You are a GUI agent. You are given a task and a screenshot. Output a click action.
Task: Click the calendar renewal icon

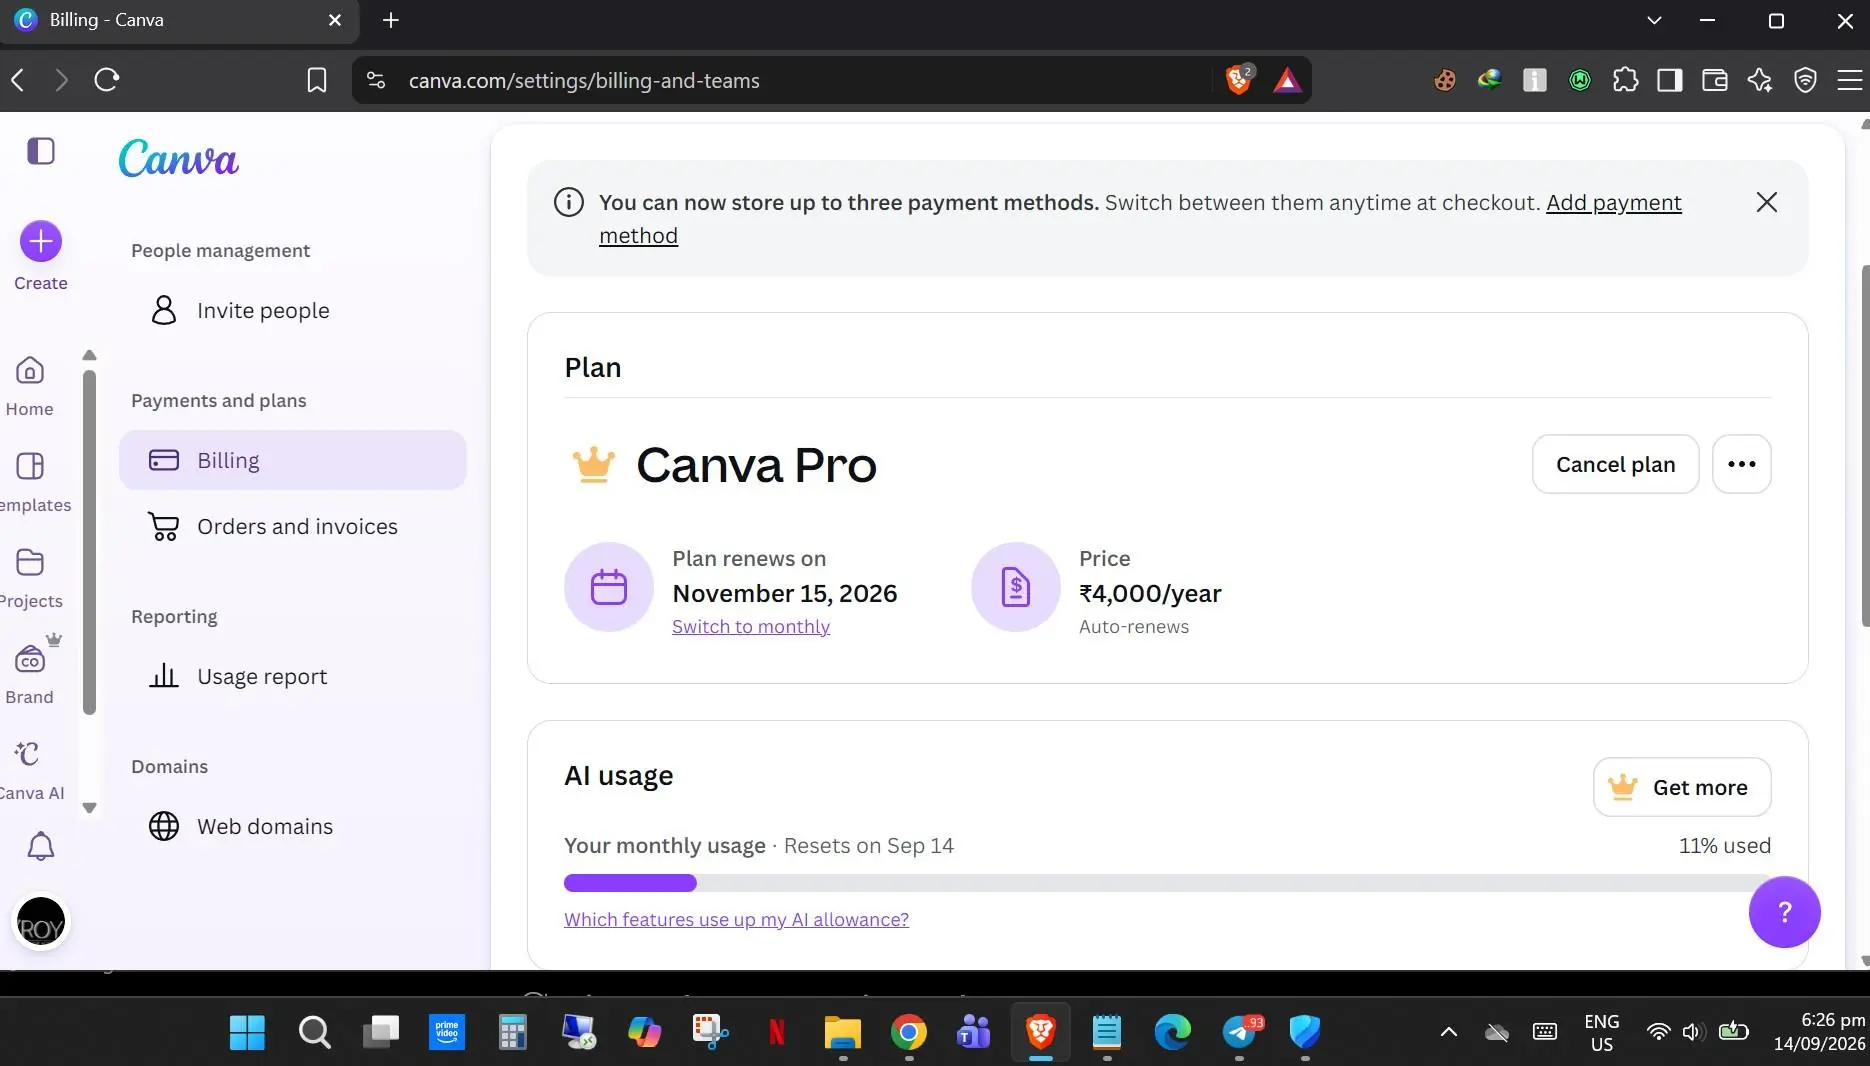pos(609,587)
